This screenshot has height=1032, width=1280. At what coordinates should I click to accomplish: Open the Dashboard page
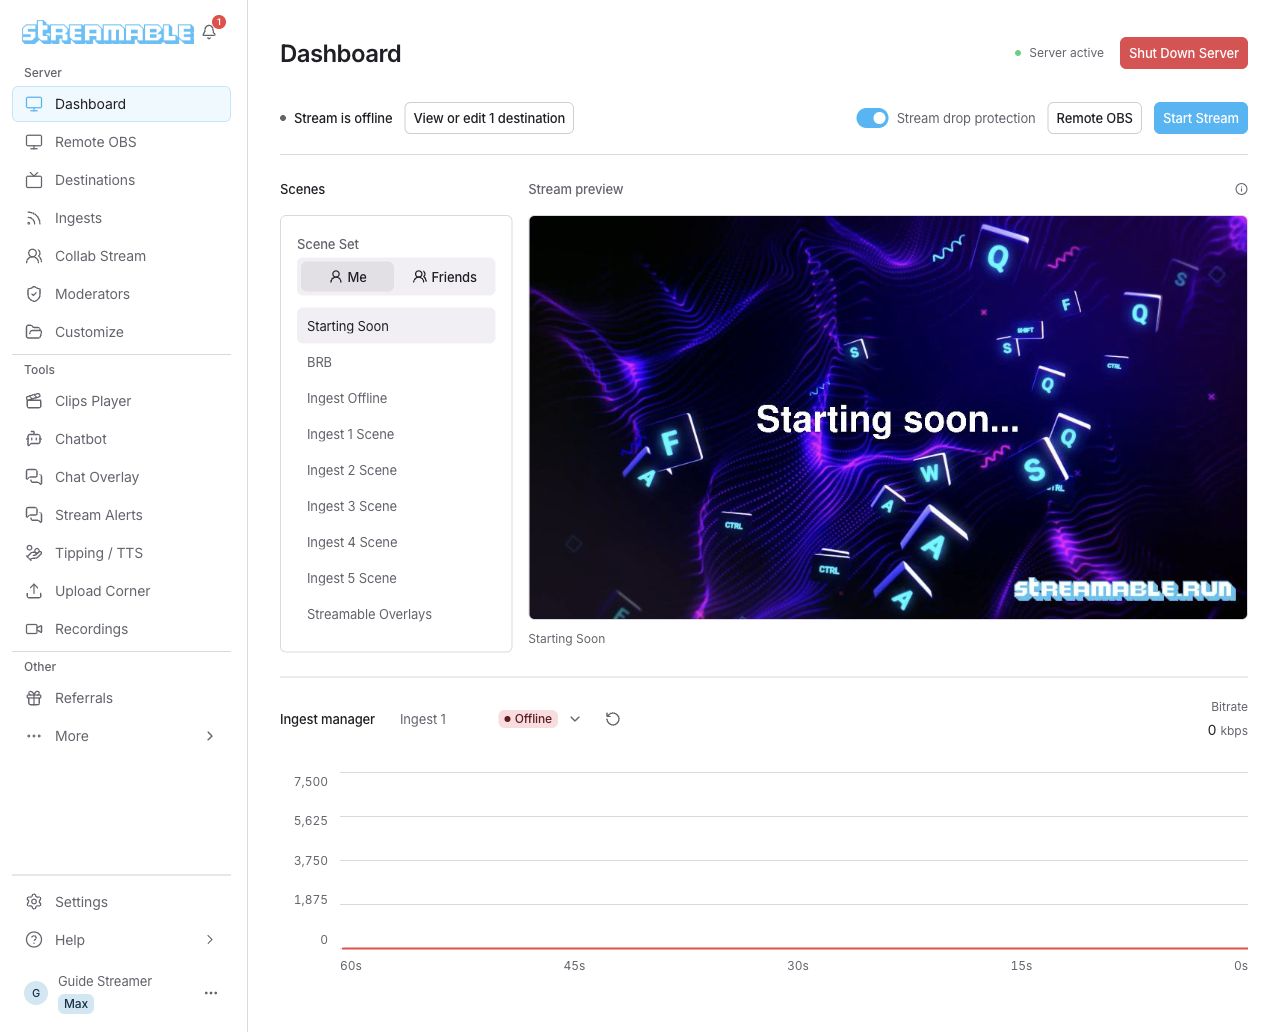click(121, 104)
